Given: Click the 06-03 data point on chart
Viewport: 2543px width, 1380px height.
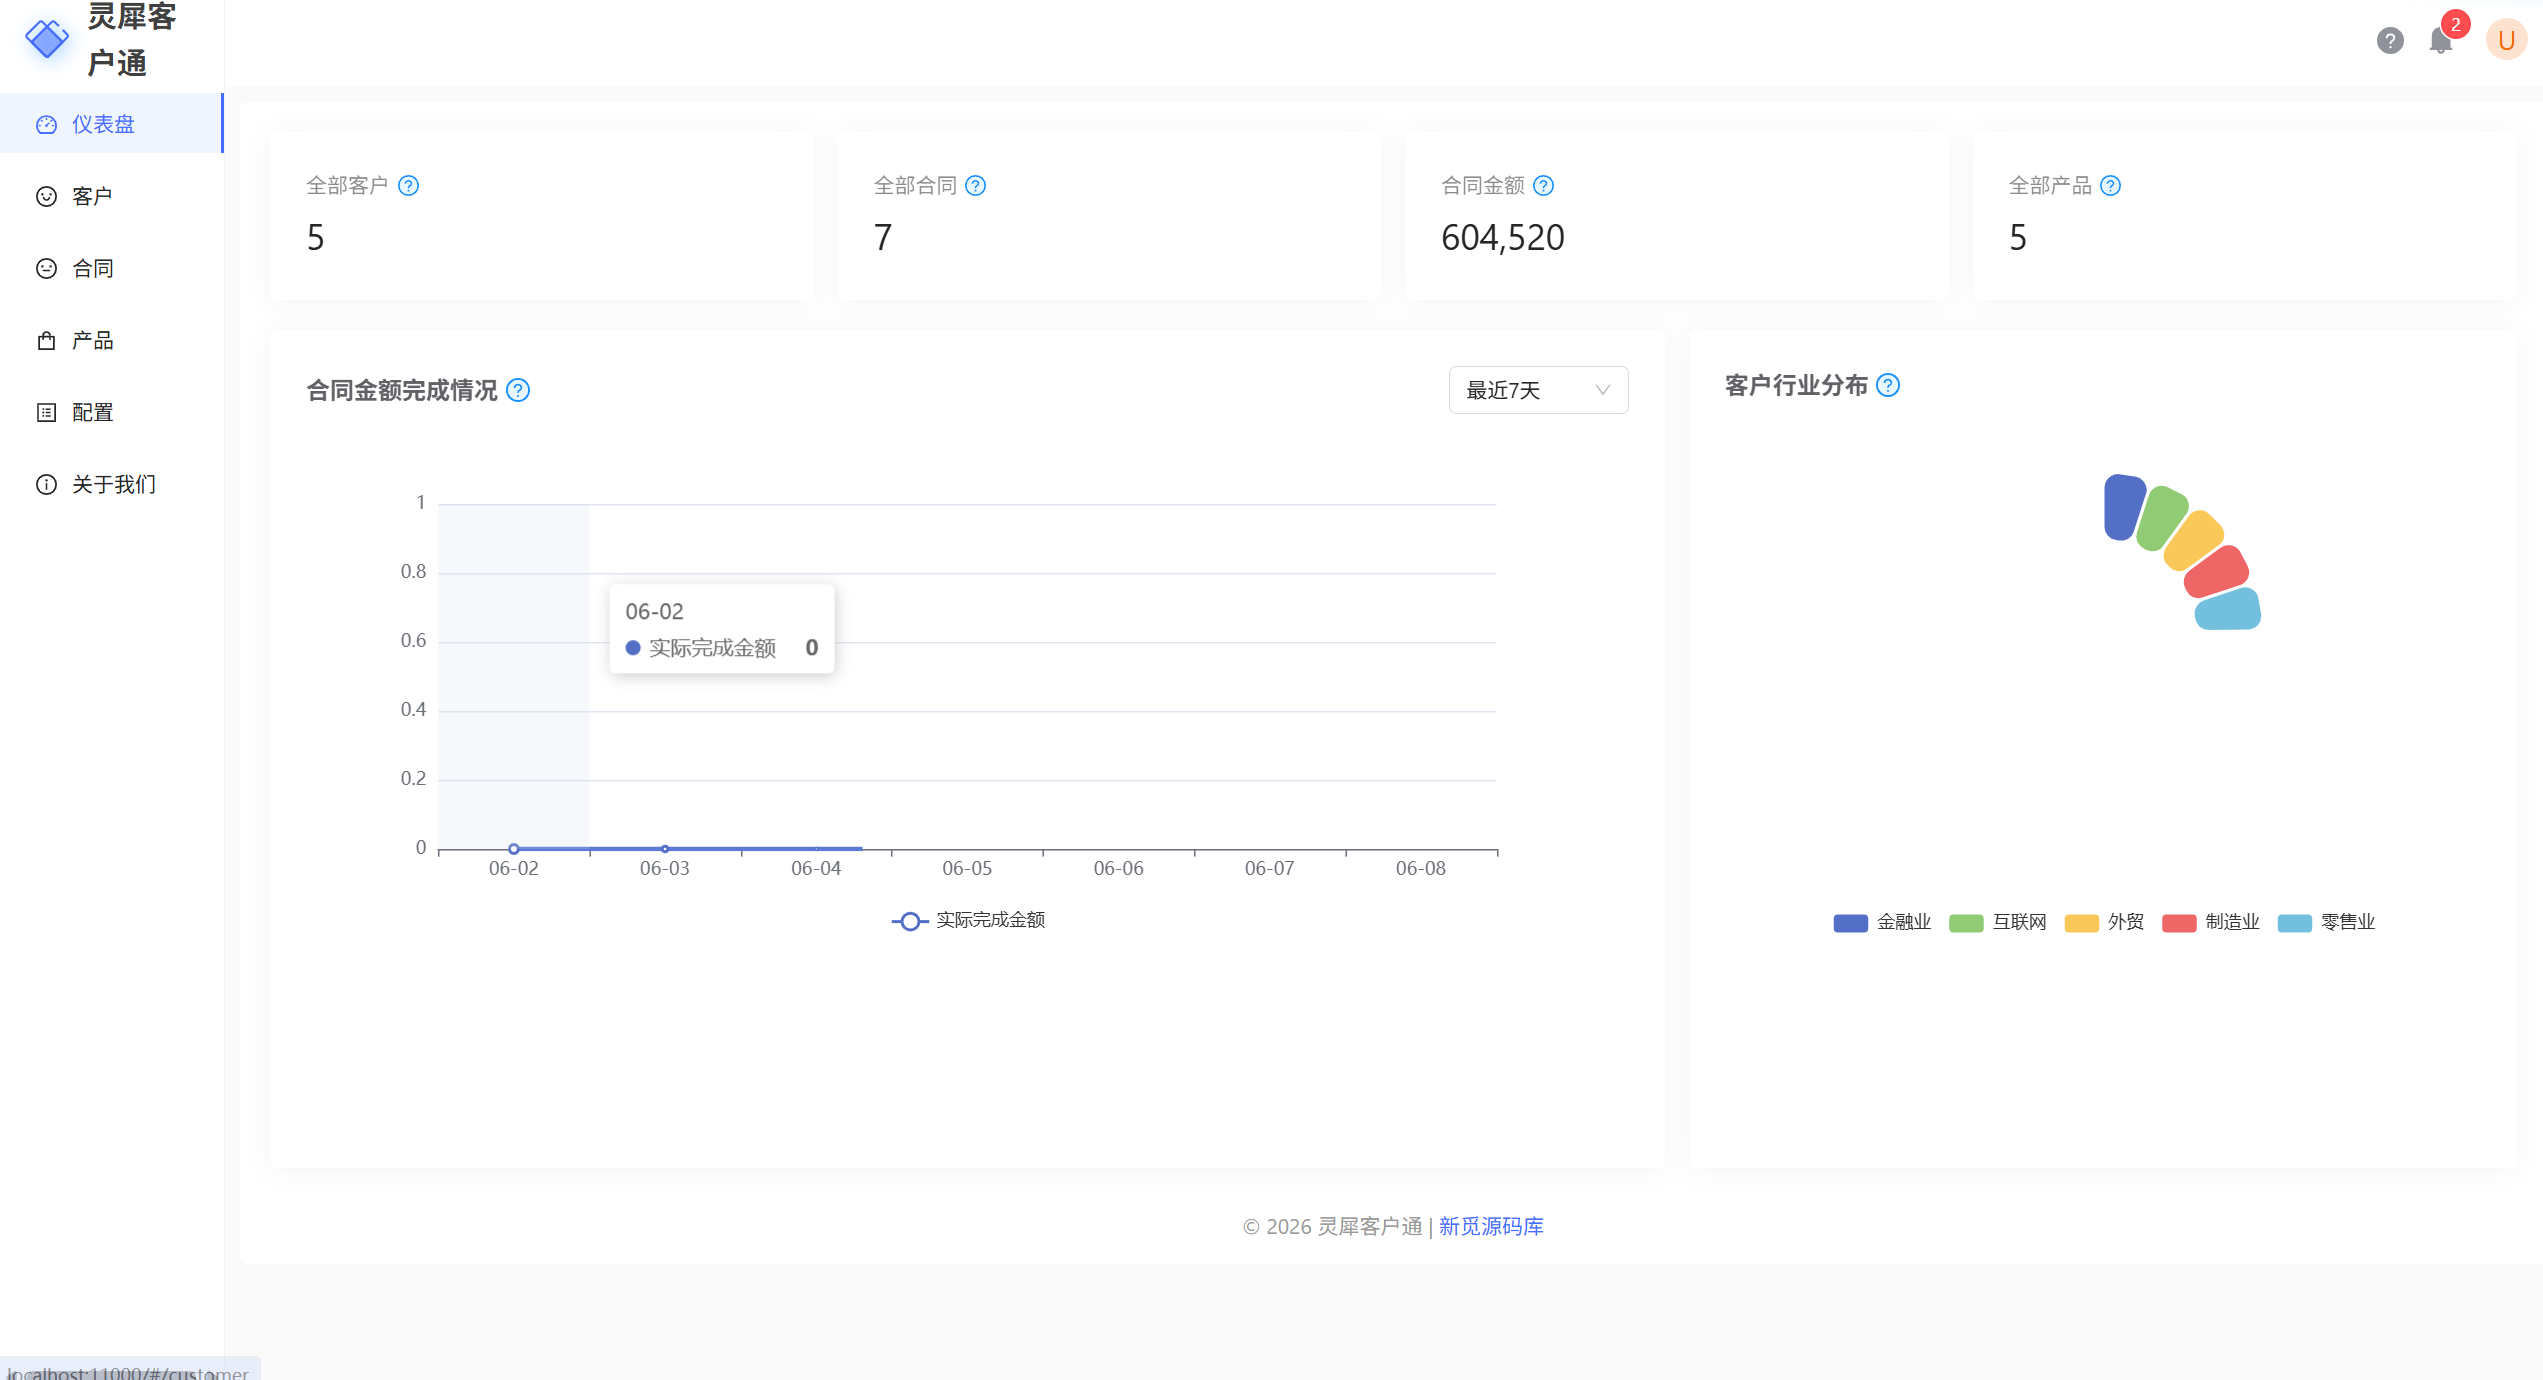Looking at the screenshot, I should [665, 849].
